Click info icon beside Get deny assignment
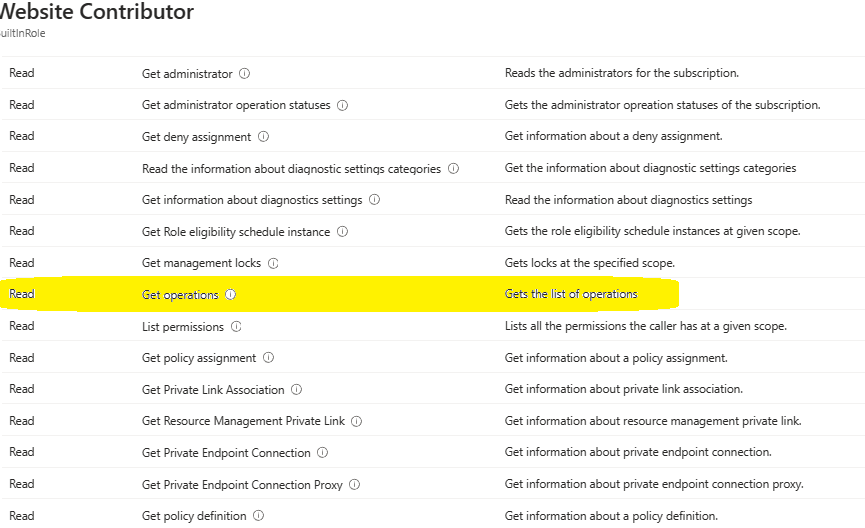 pyautogui.click(x=264, y=136)
